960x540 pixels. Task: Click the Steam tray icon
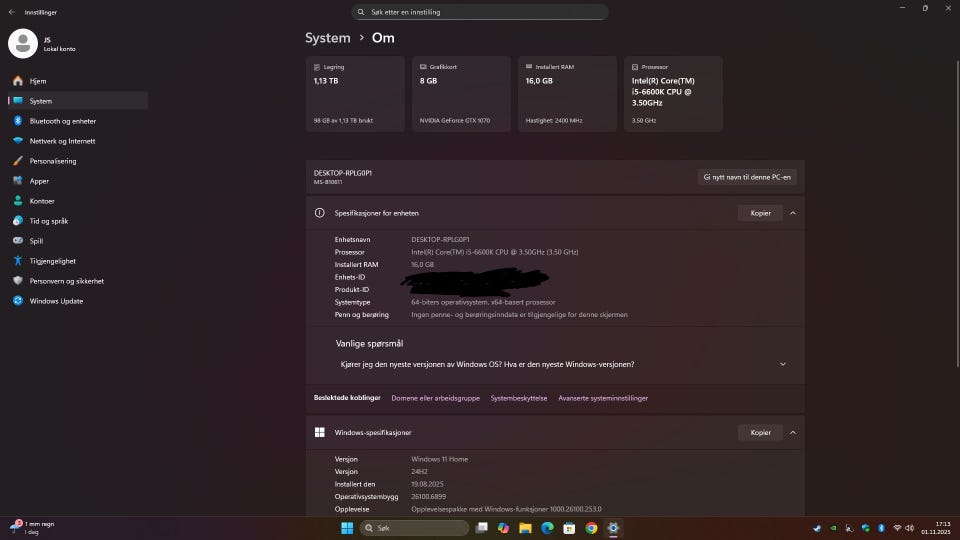click(x=817, y=528)
